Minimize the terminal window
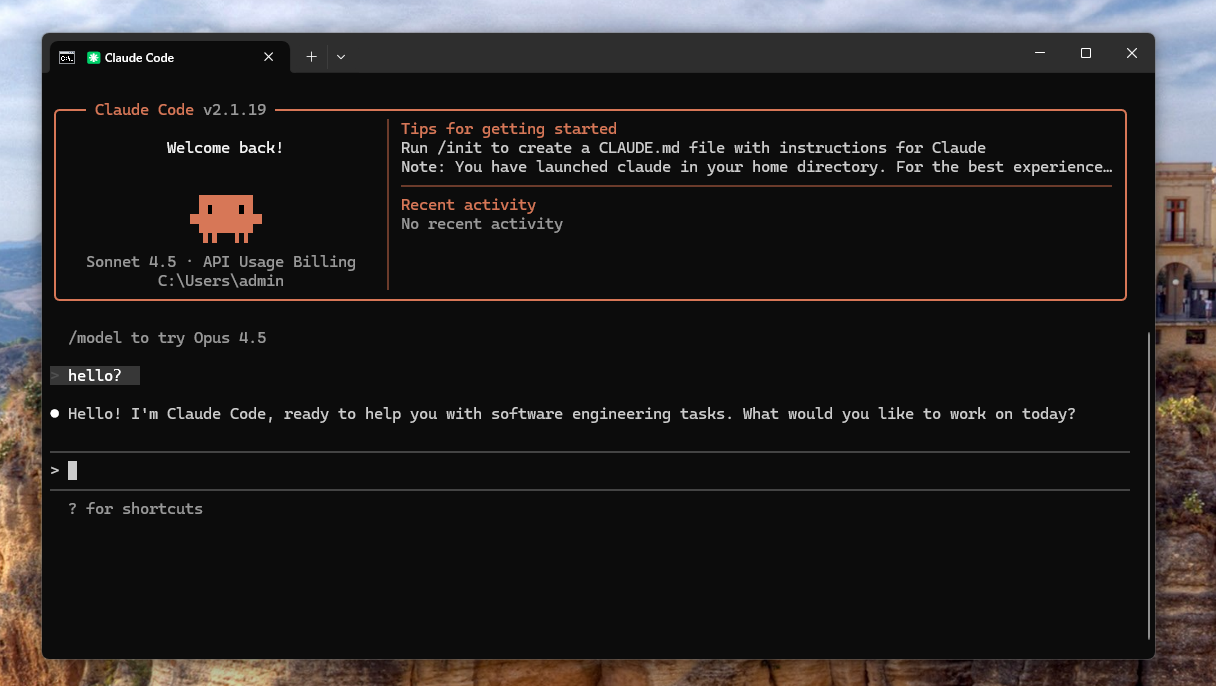Image resolution: width=1216 pixels, height=686 pixels. coord(1040,53)
